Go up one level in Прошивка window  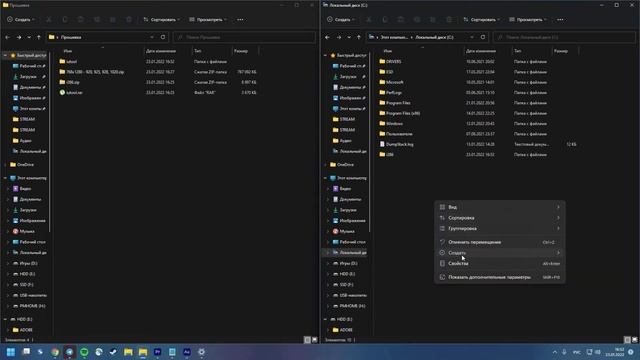(39, 37)
